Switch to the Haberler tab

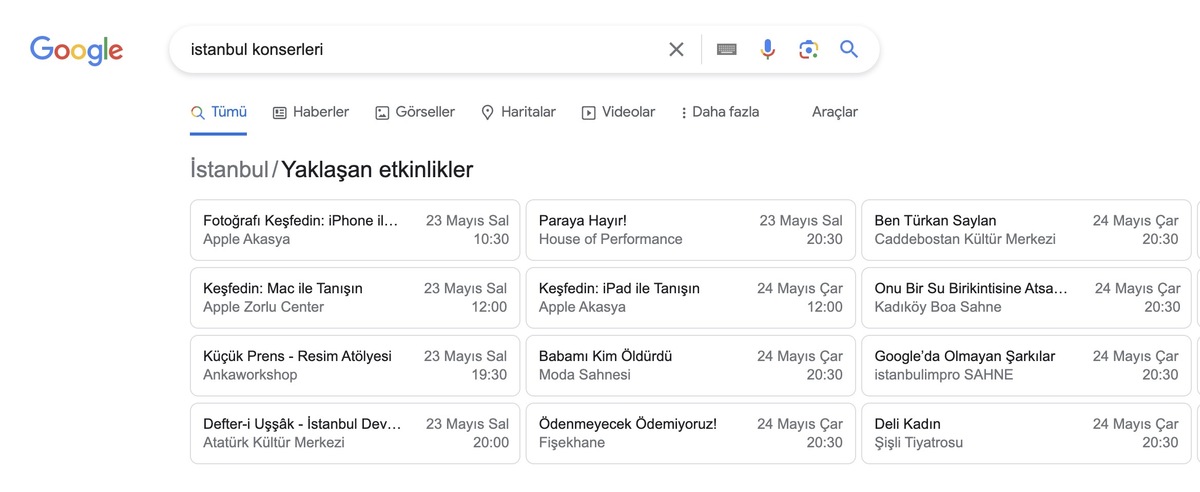pos(310,112)
